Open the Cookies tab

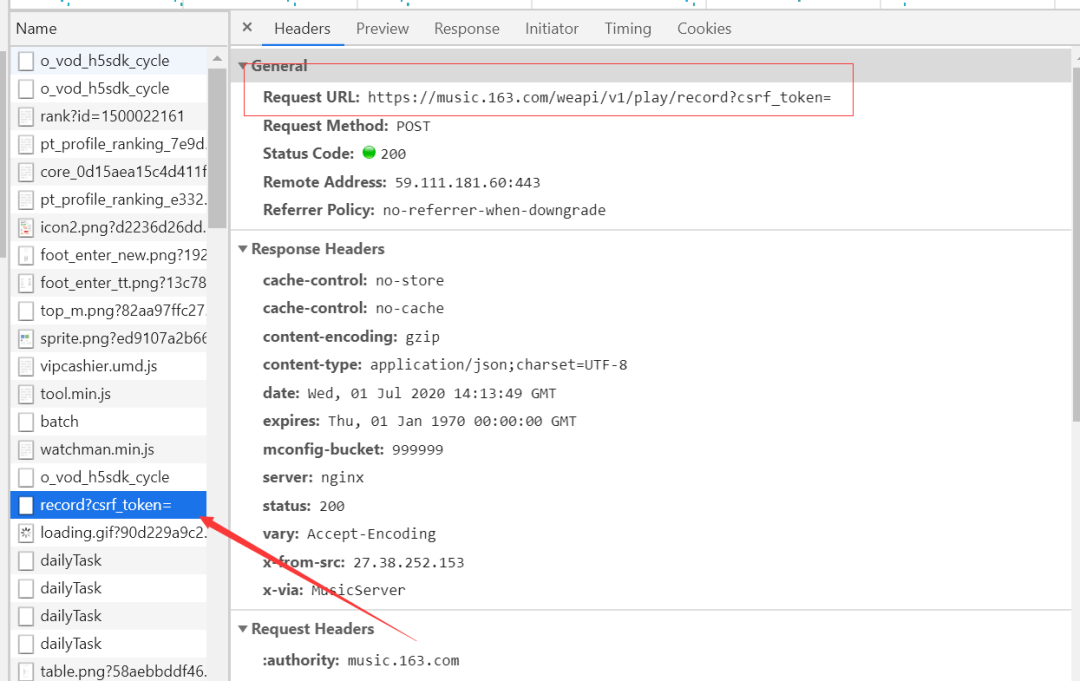[x=704, y=29]
